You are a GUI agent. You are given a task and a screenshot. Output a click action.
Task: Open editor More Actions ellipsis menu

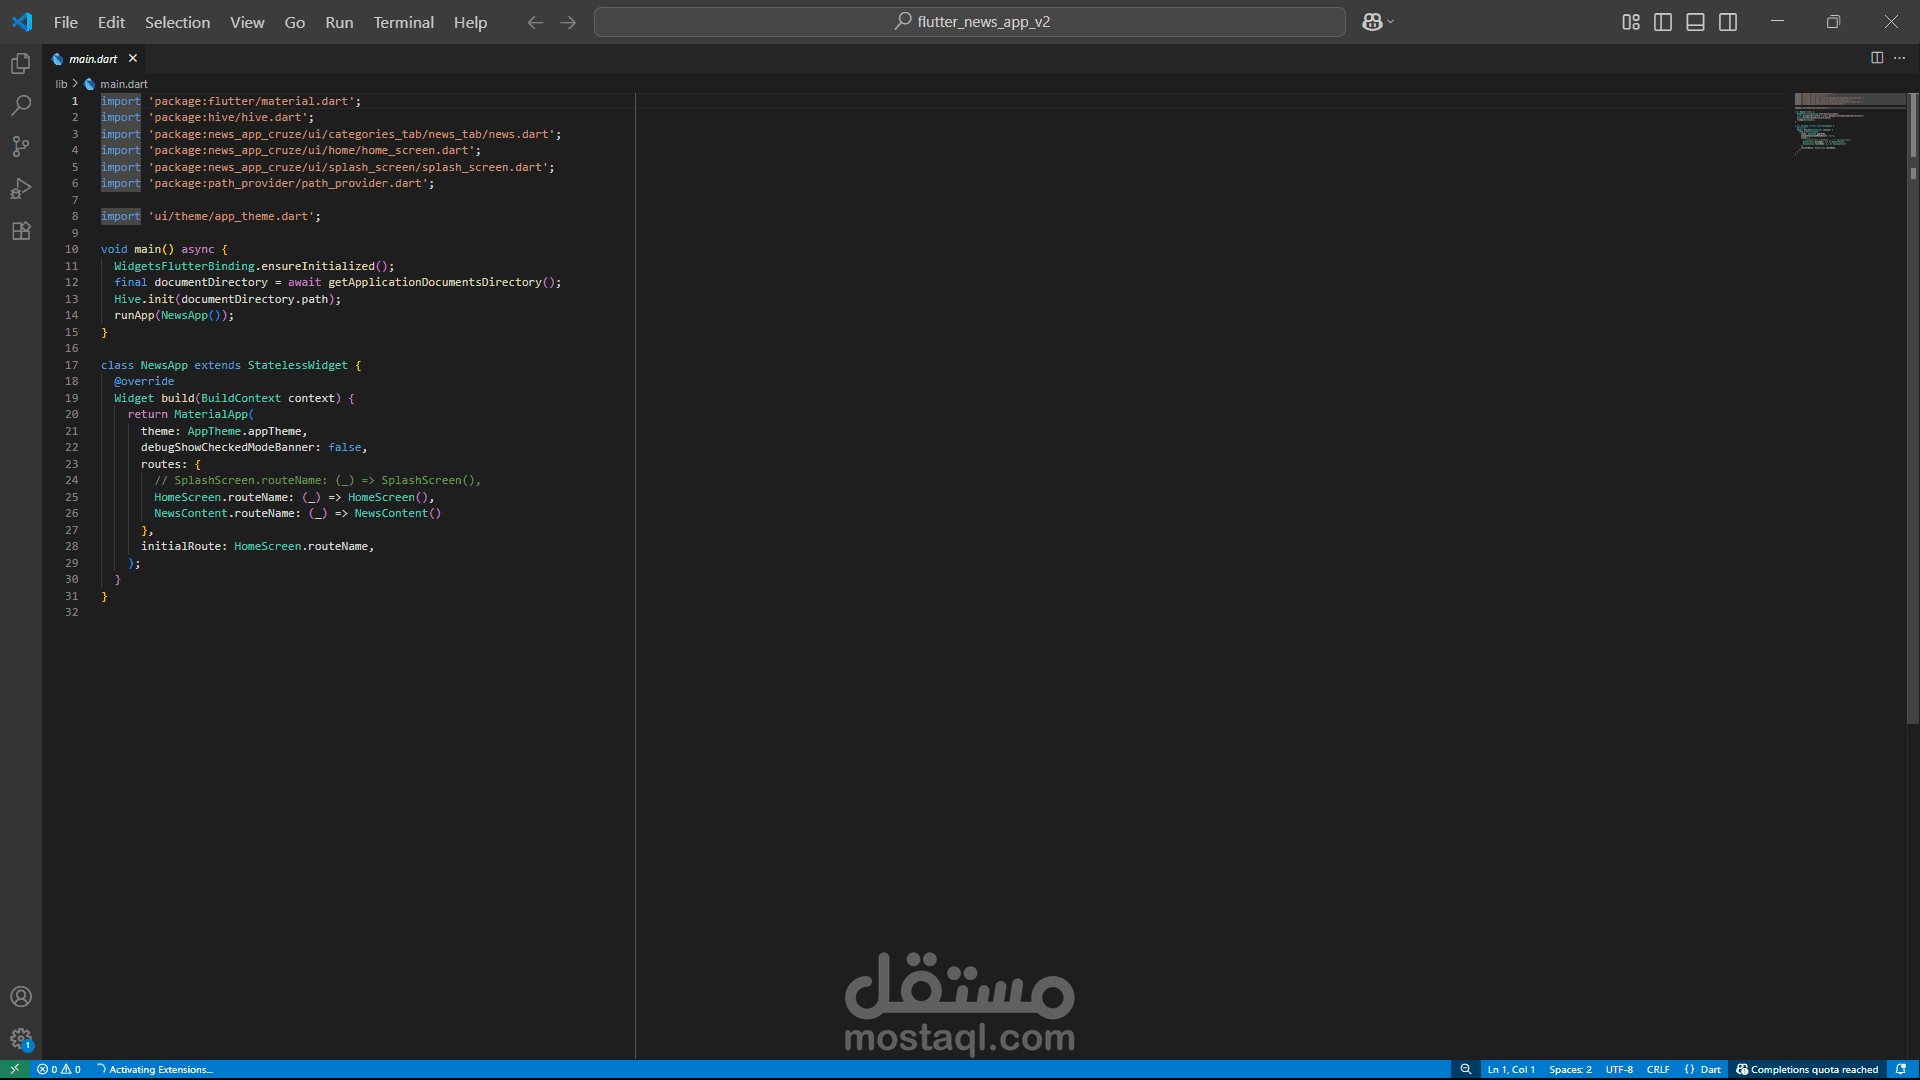[1900, 58]
